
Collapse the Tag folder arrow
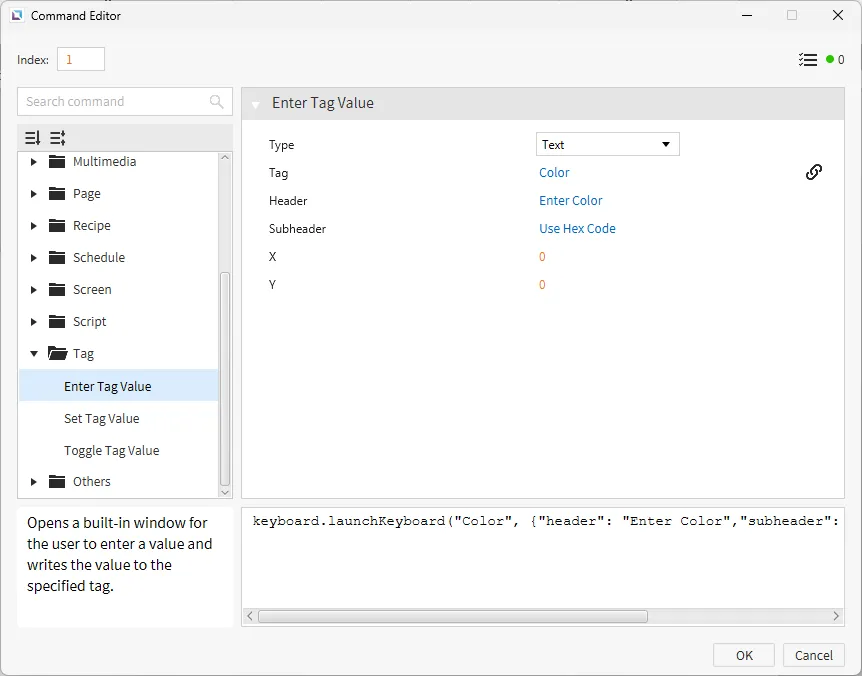(34, 354)
